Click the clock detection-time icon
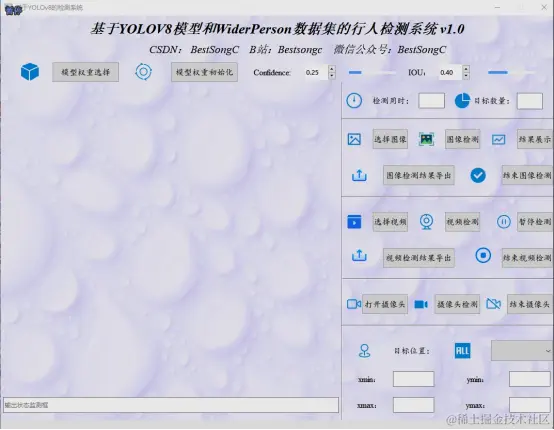Image resolution: width=554 pixels, height=430 pixels. (x=354, y=101)
